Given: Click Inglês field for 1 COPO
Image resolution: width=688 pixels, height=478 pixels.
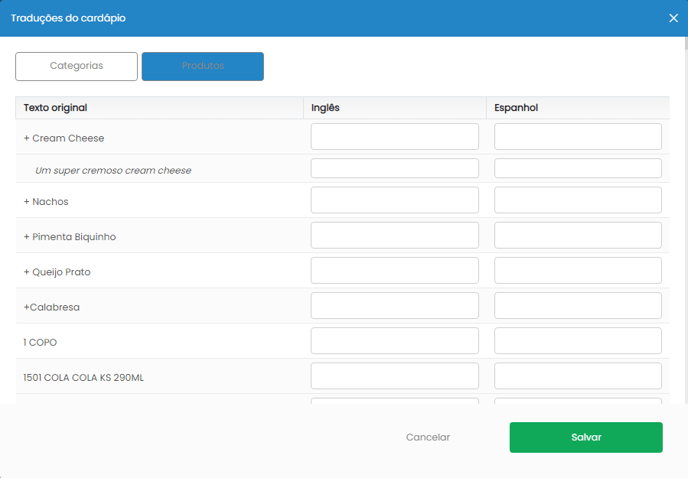Looking at the screenshot, I should pyautogui.click(x=394, y=341).
